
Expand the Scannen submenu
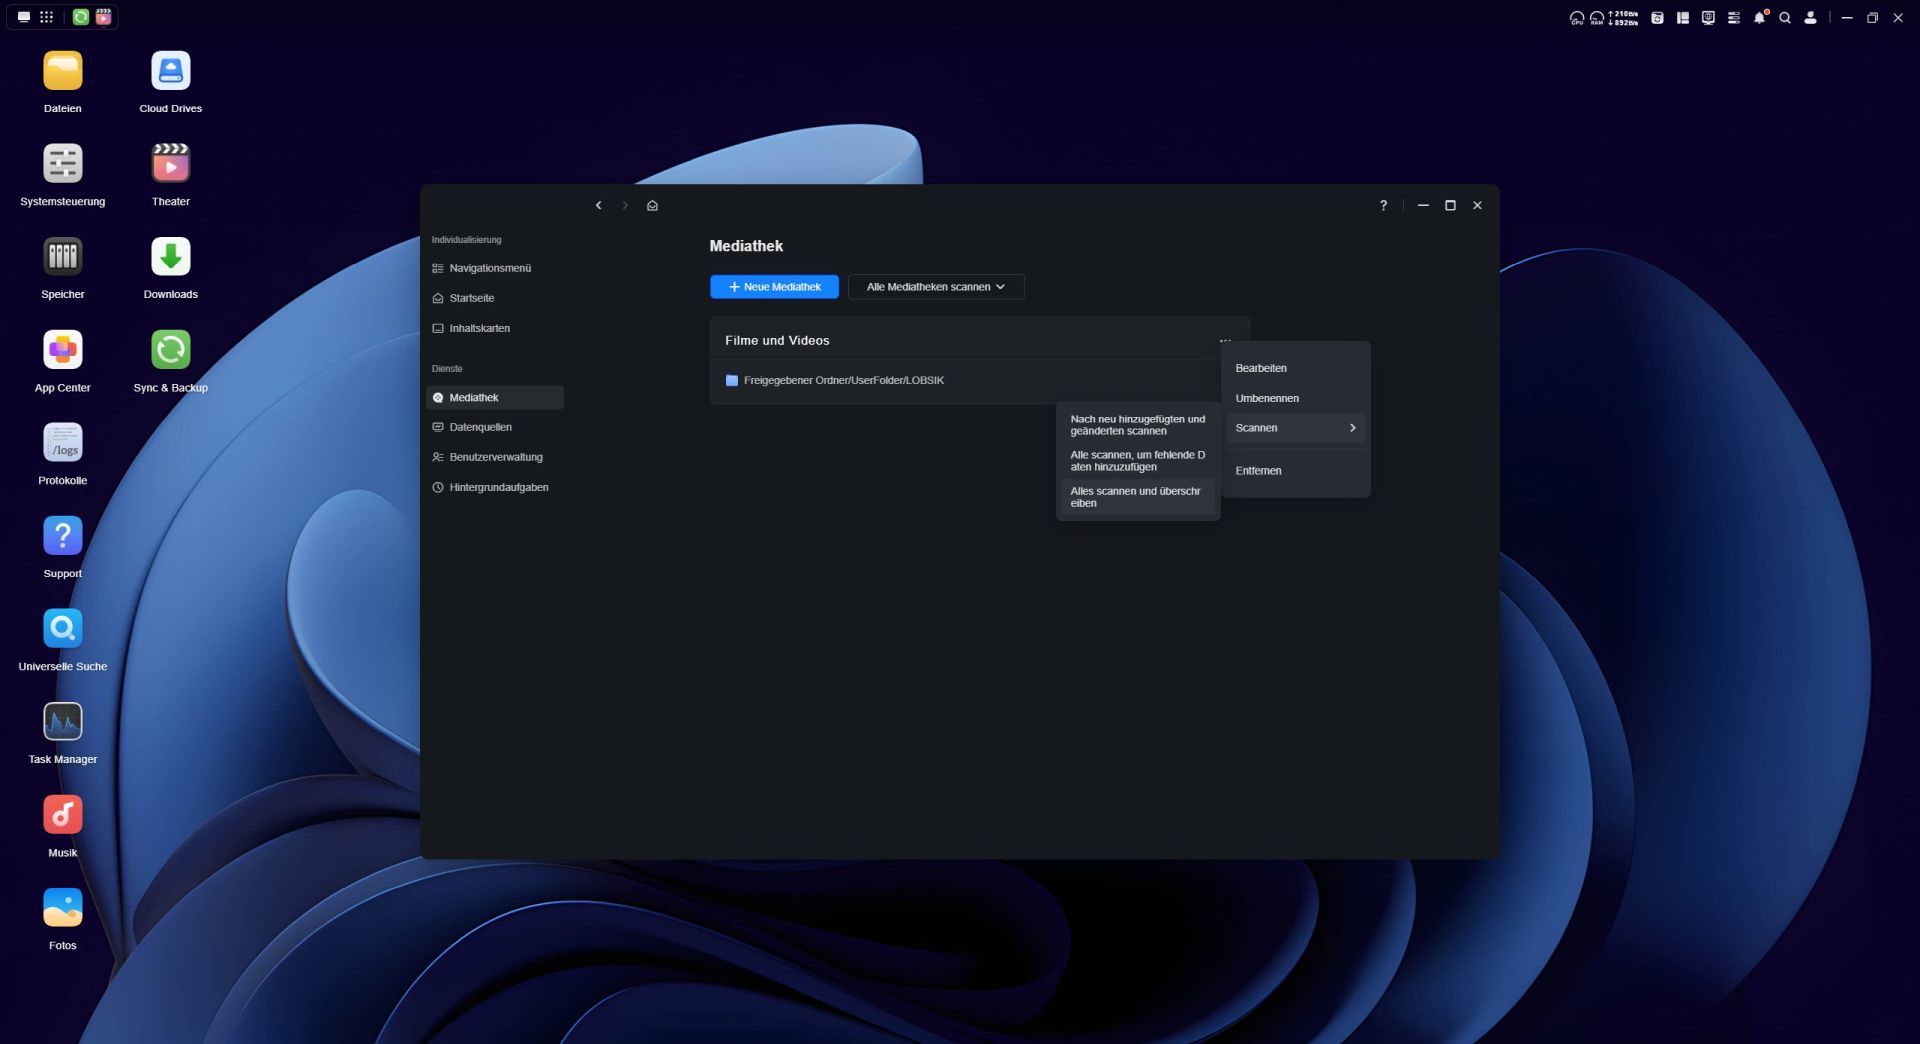[1295, 428]
